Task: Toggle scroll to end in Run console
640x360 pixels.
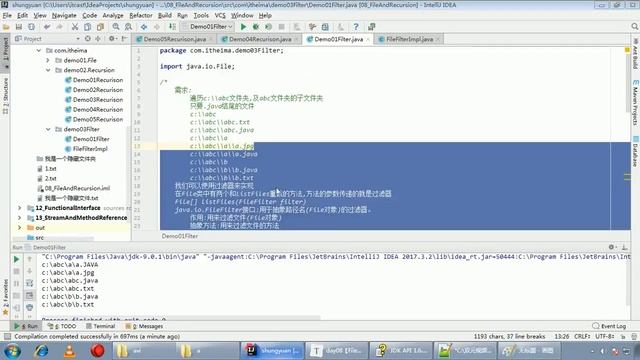Action: [29, 295]
